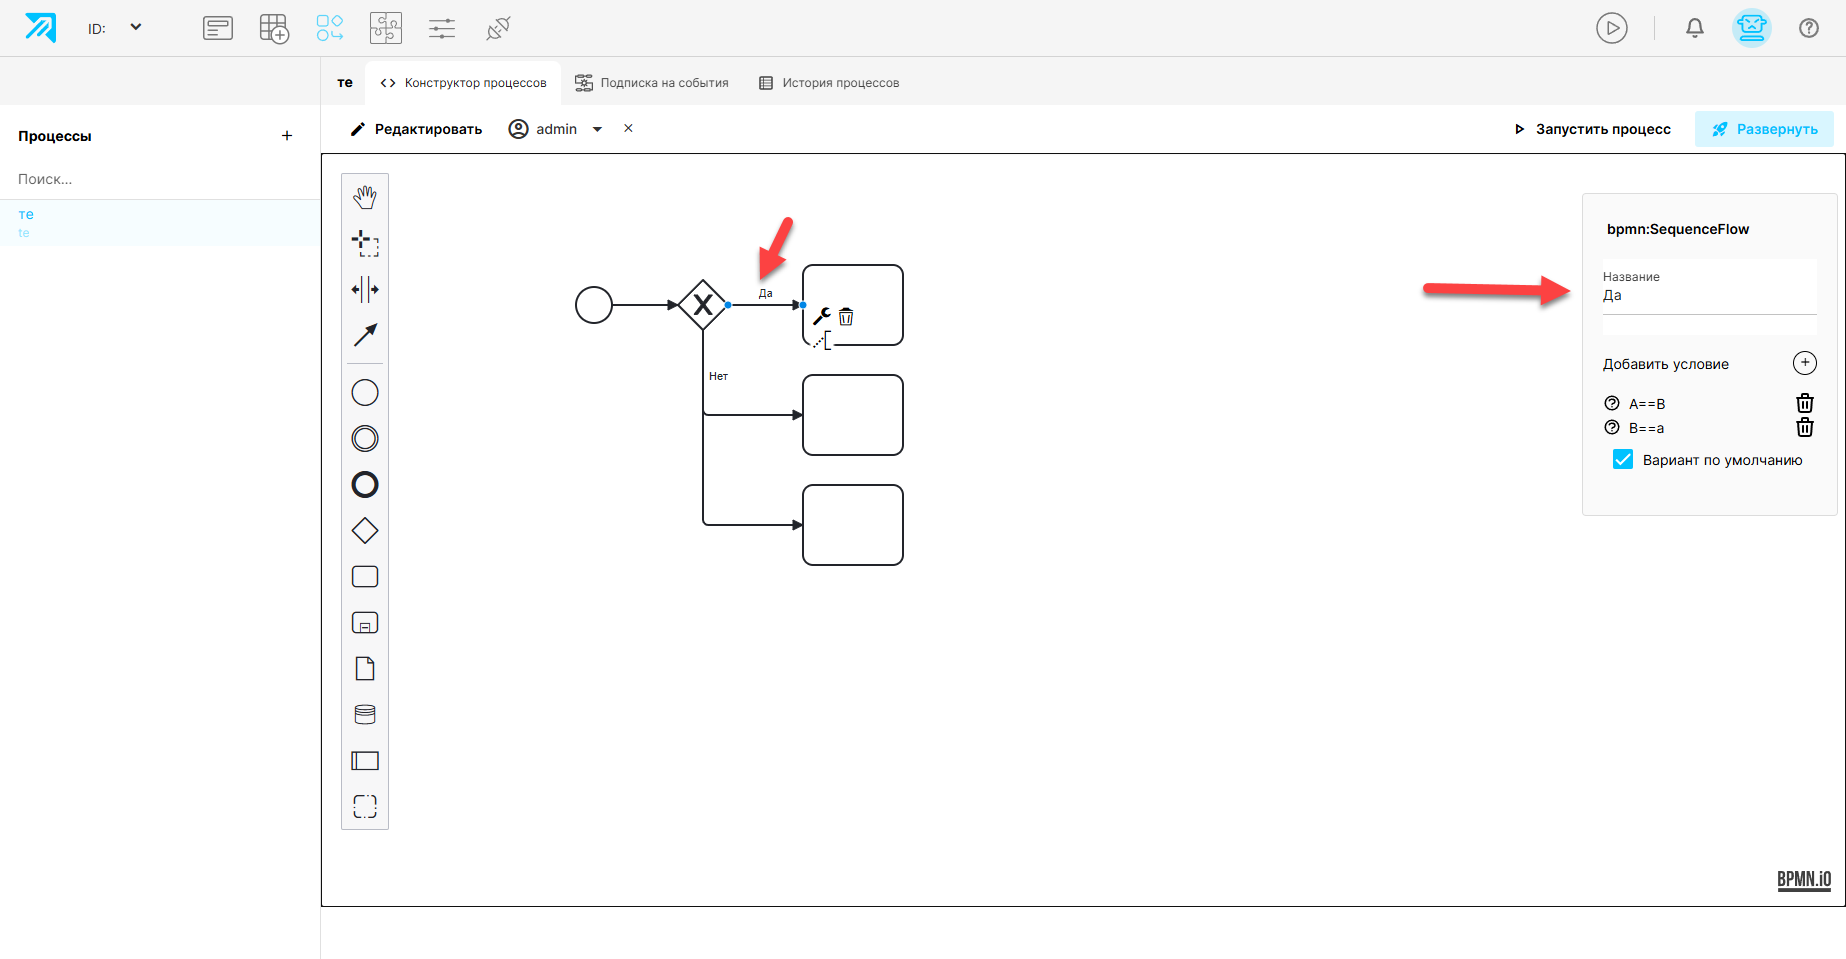
Task: Select the hand tool in palette
Action: pyautogui.click(x=365, y=197)
